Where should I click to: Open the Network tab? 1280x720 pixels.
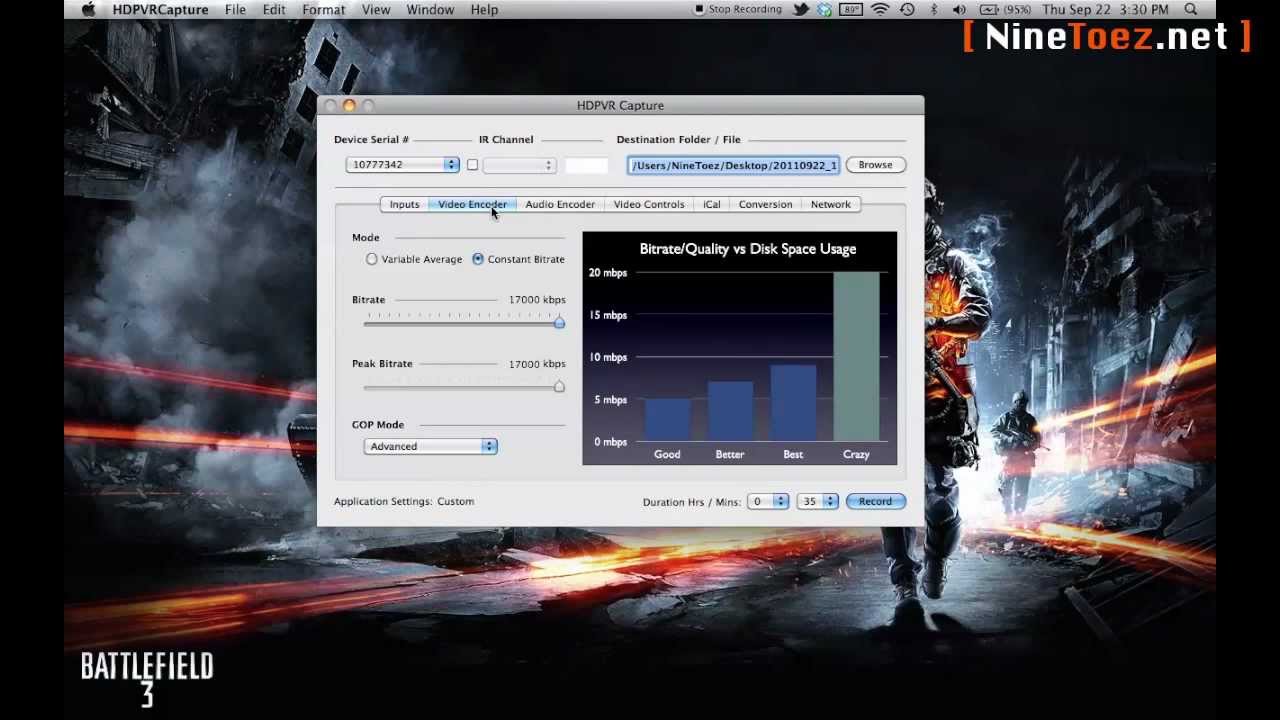[831, 204]
